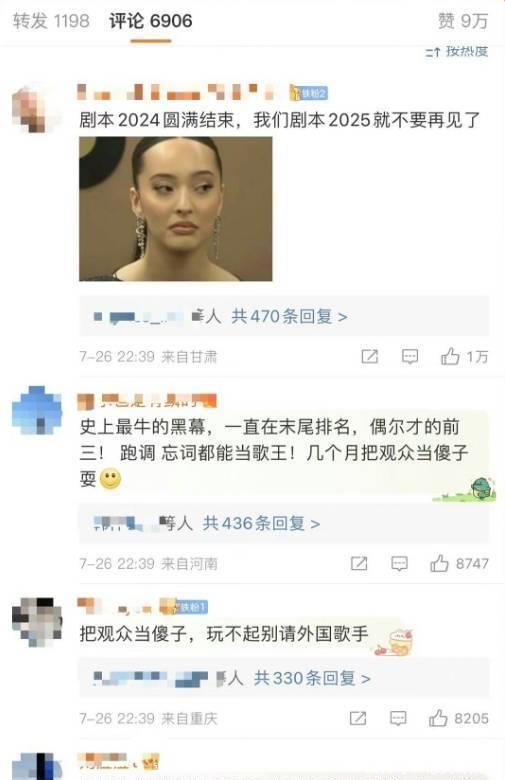The width and height of the screenshot is (505, 780).
Task: Select the 评论 6906 tab
Action: click(150, 21)
